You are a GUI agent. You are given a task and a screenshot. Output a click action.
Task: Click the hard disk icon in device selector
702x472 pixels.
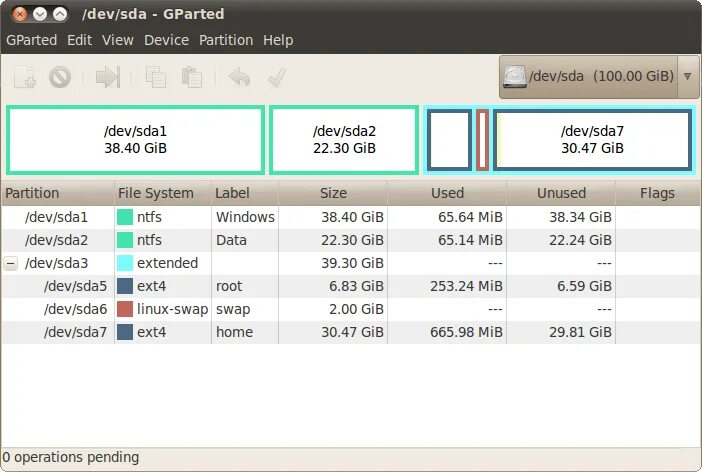pyautogui.click(x=514, y=77)
